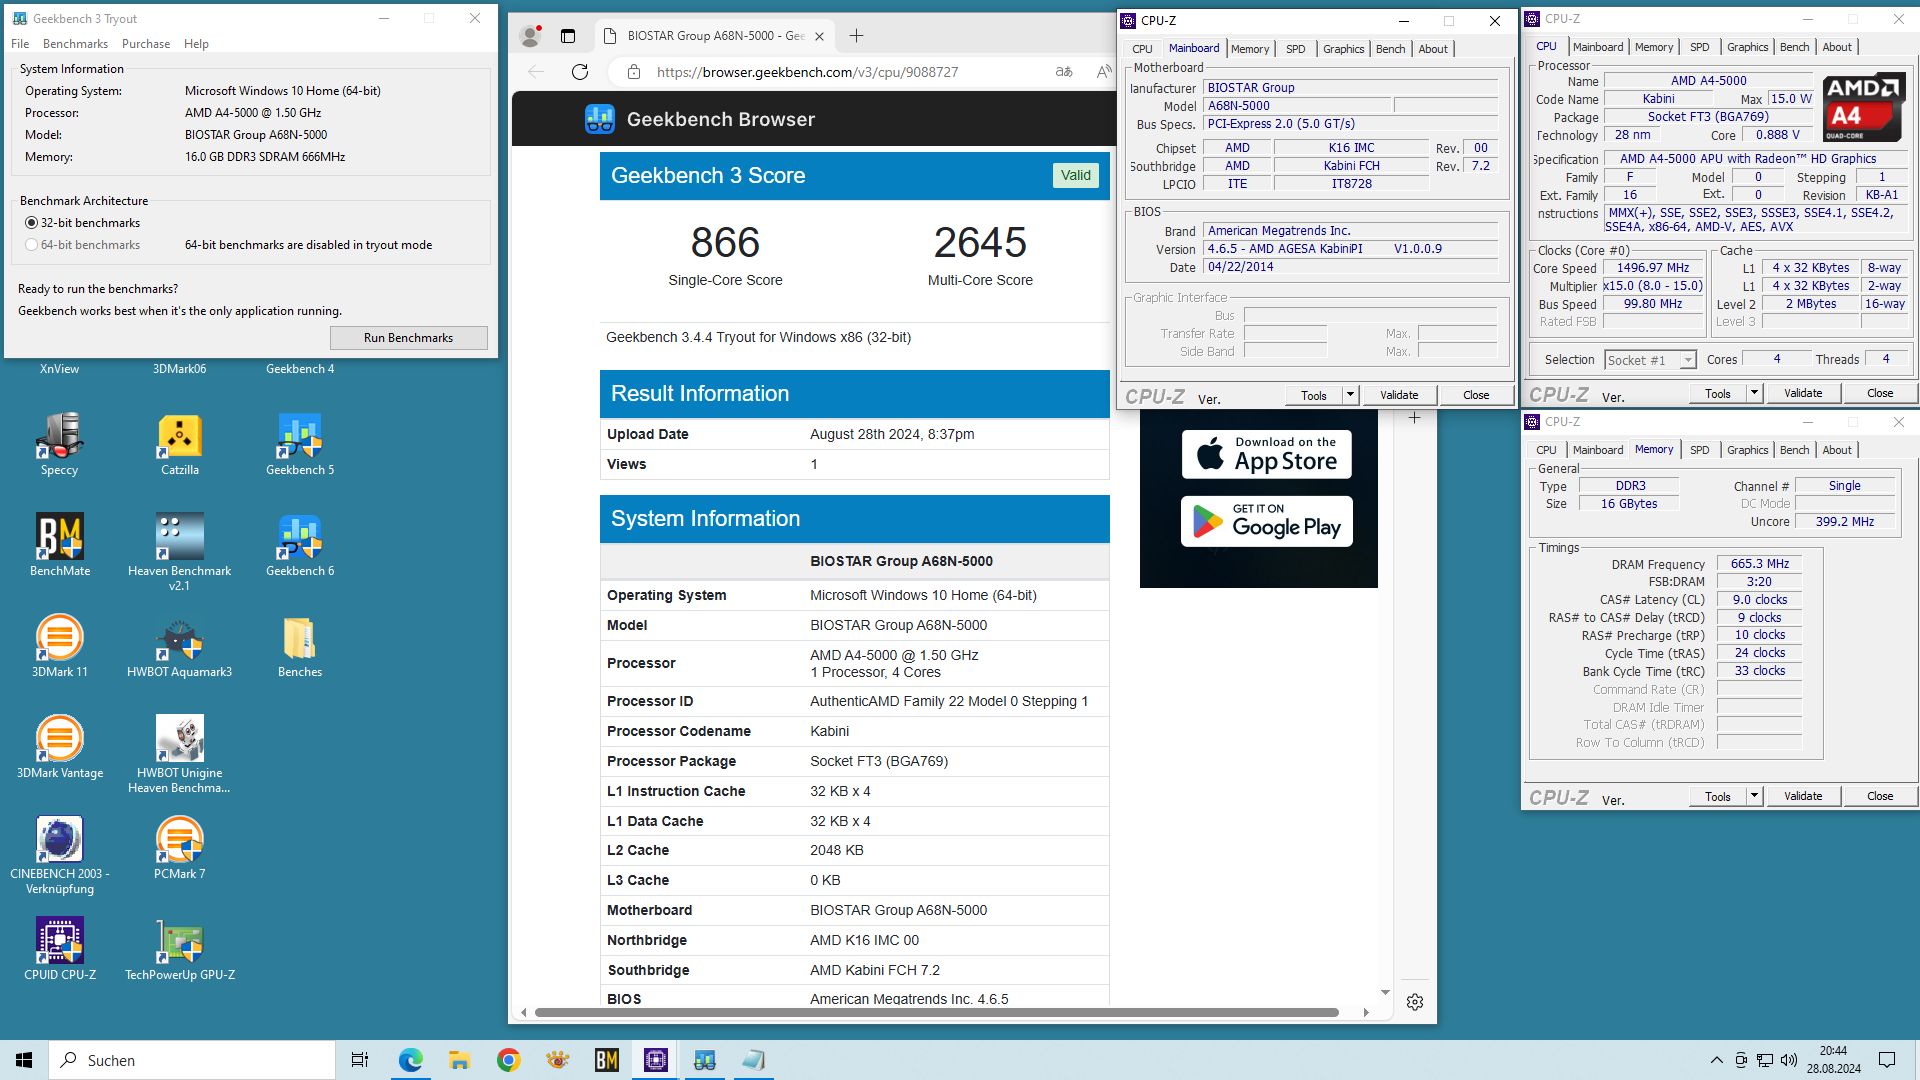Close the BIOSTAR Geekbench browser tab
Screen dimensions: 1920x1080
click(819, 36)
